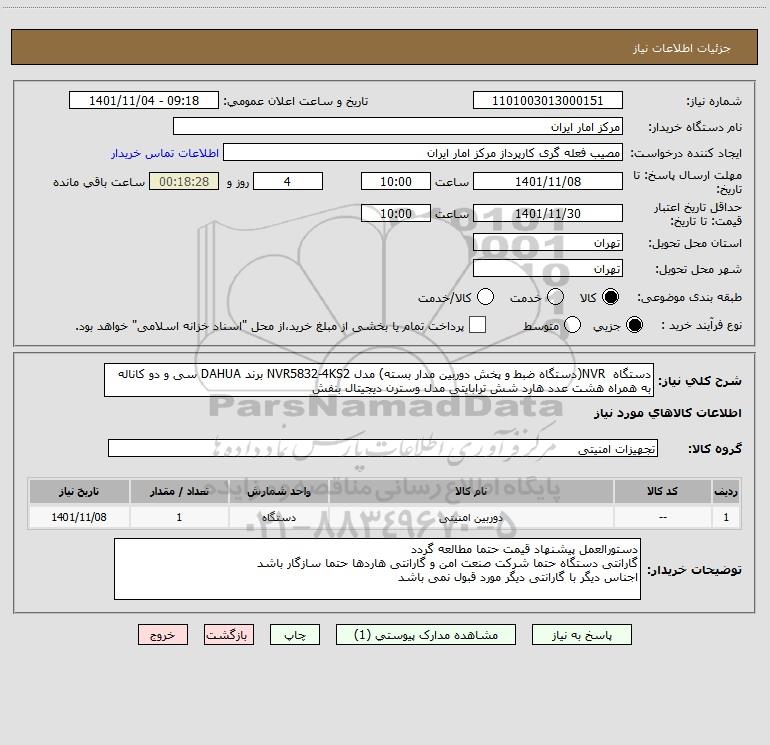The image size is (770, 745).
Task: Click the خروج exit button
Action: click(x=163, y=635)
